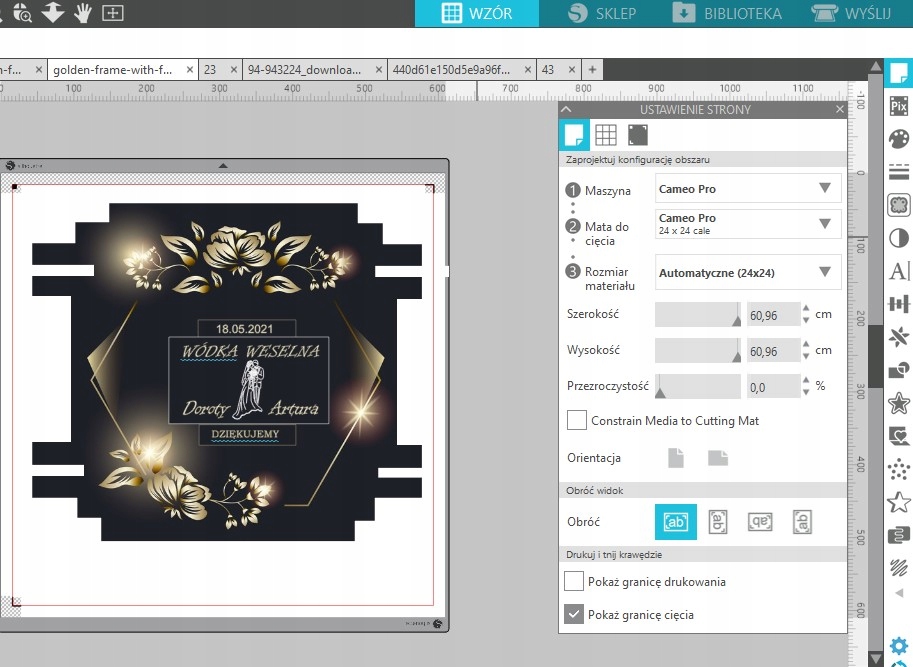The image size is (913, 667).
Task: Open the filled star panel icon
Action: coord(898,403)
